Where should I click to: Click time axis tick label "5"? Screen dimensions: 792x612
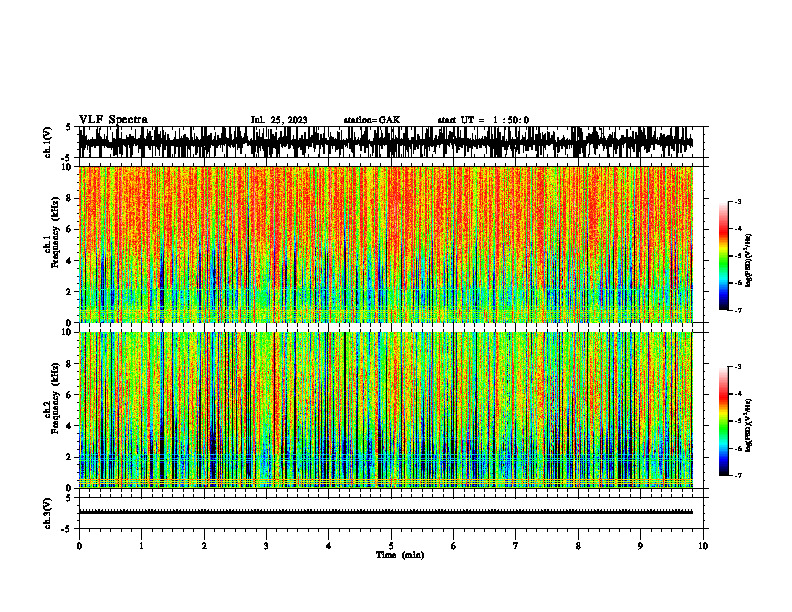pos(391,546)
